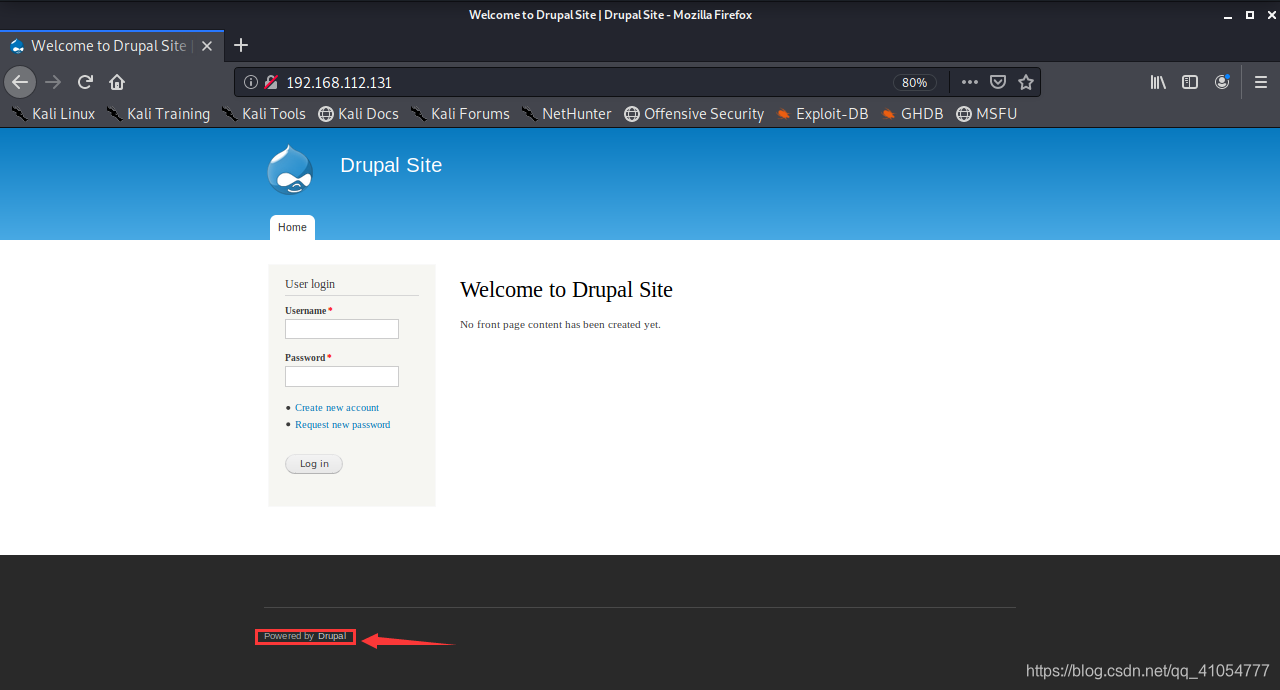Open the Exploit-DB bookmark
This screenshot has height=690, width=1280.
(821, 114)
